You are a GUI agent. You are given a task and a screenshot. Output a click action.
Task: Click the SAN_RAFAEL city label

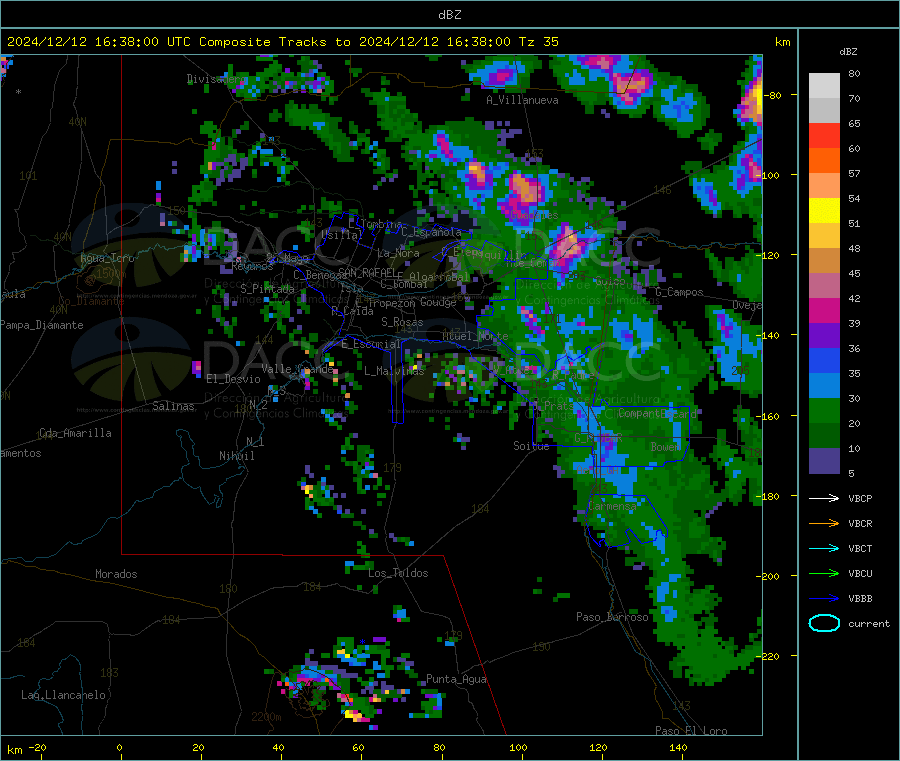click(x=367, y=272)
